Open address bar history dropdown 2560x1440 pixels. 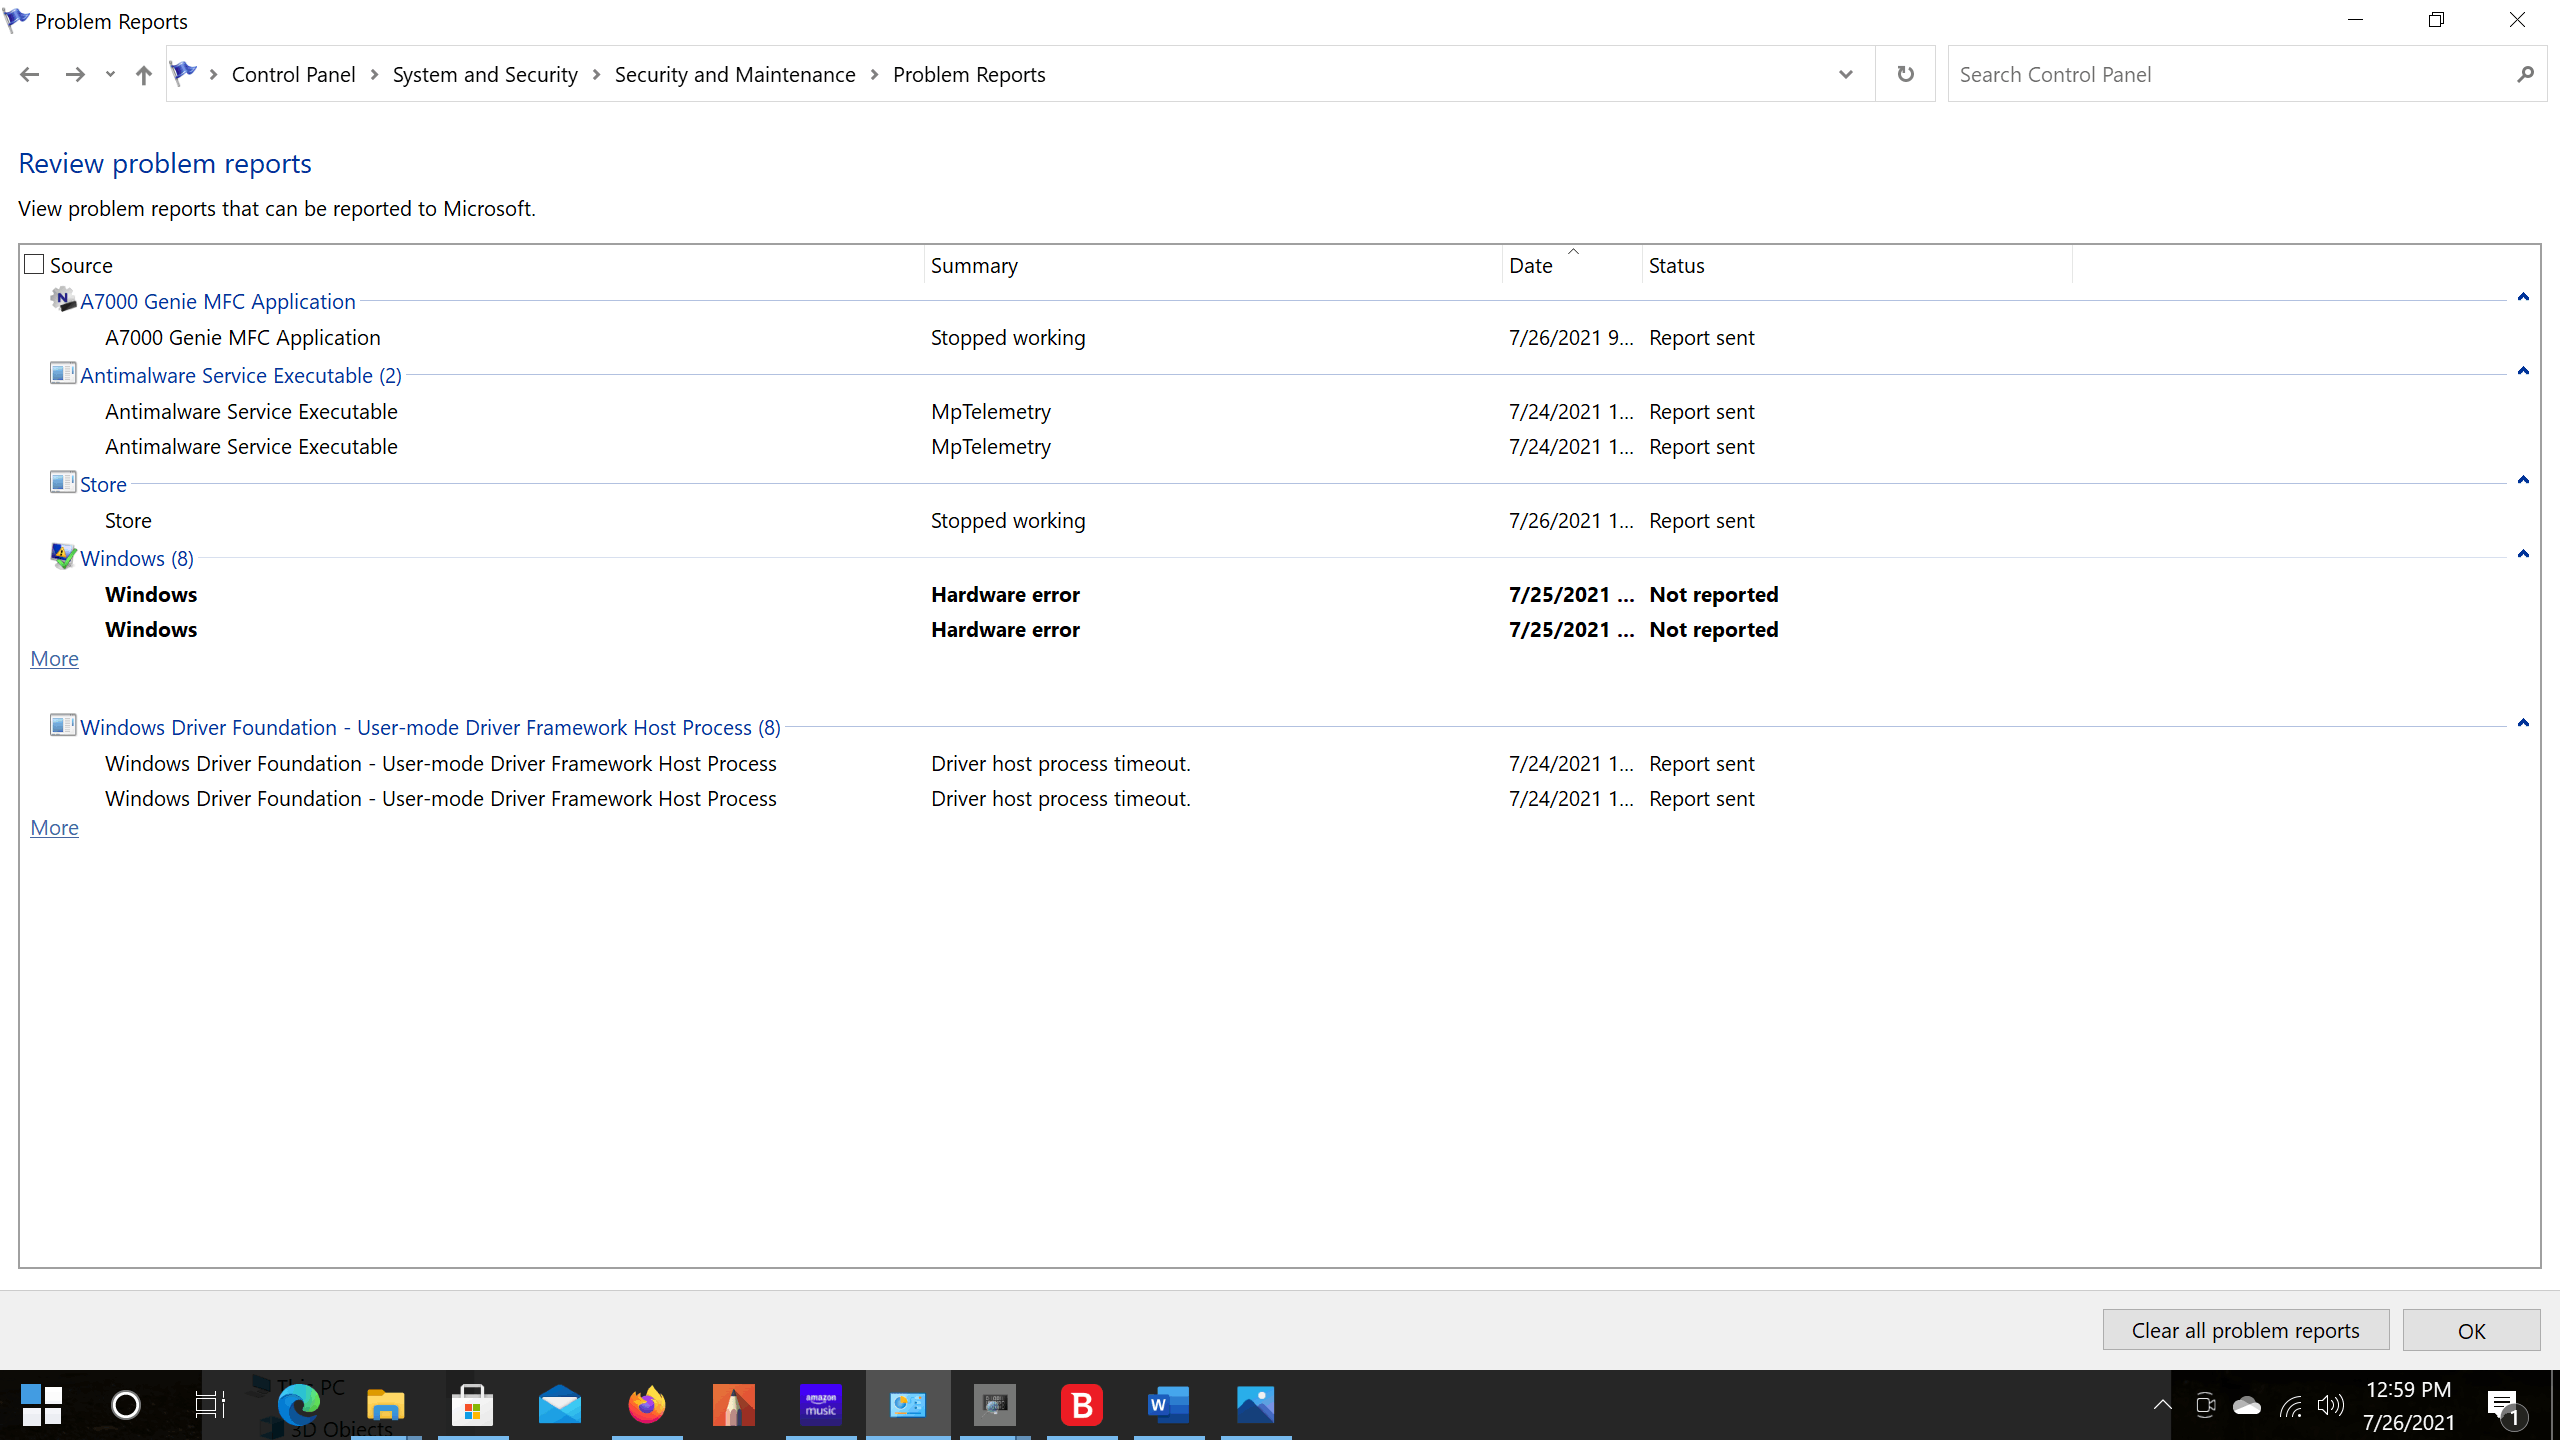pos(1845,74)
